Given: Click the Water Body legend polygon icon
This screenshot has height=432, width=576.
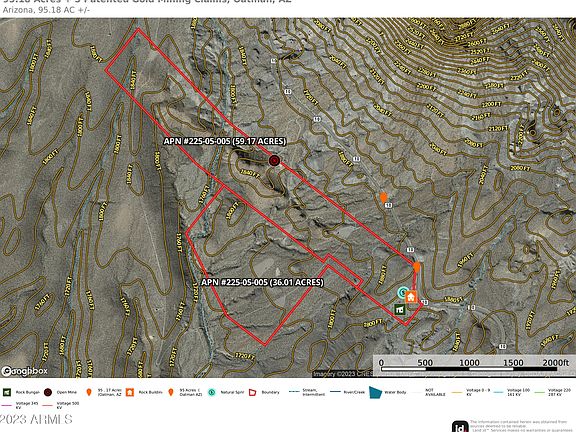Looking at the screenshot, I should click(375, 392).
